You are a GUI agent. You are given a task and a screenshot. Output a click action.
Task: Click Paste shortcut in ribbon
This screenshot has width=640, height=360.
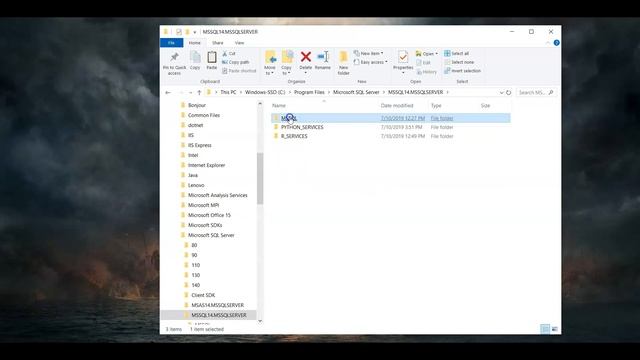coord(239,71)
